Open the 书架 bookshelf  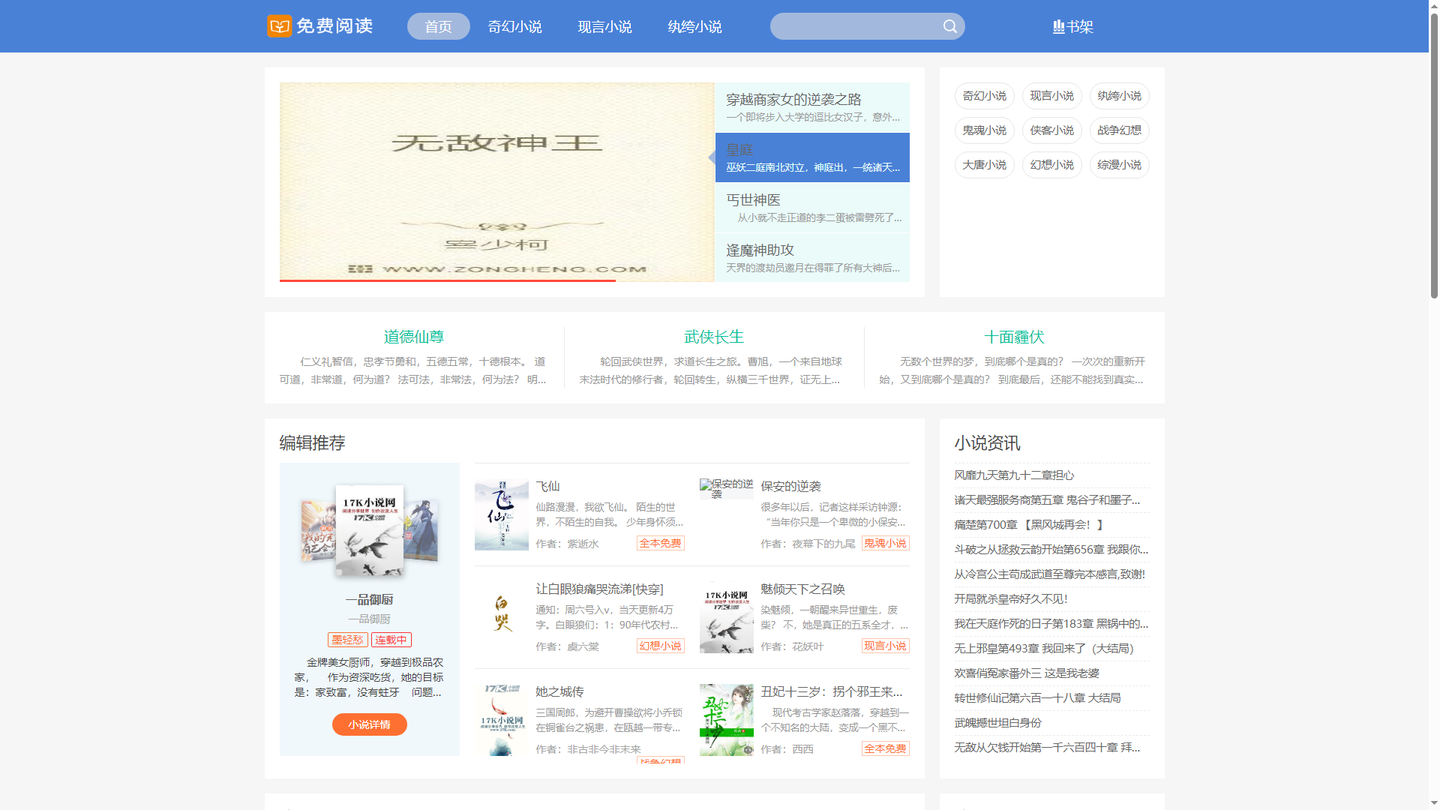click(1073, 27)
